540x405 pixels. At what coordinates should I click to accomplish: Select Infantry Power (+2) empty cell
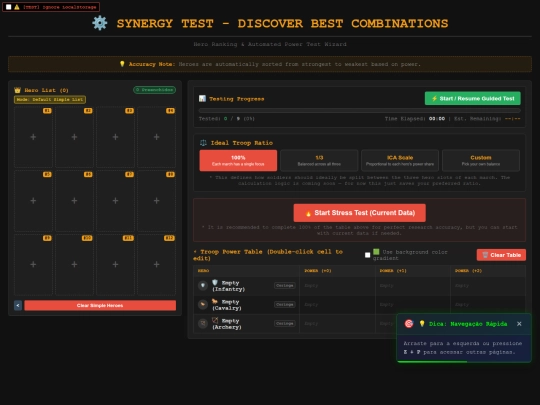(x=488, y=285)
